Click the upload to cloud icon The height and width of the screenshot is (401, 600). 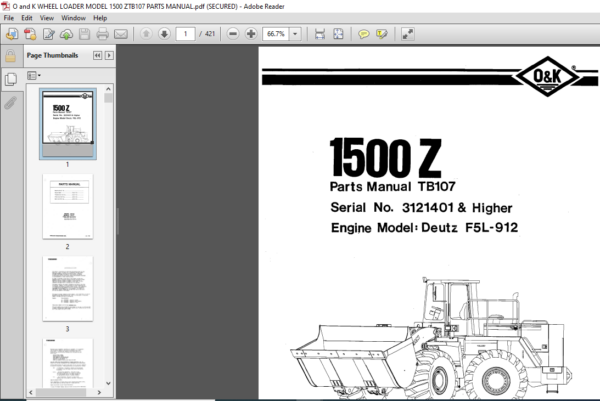click(x=67, y=34)
